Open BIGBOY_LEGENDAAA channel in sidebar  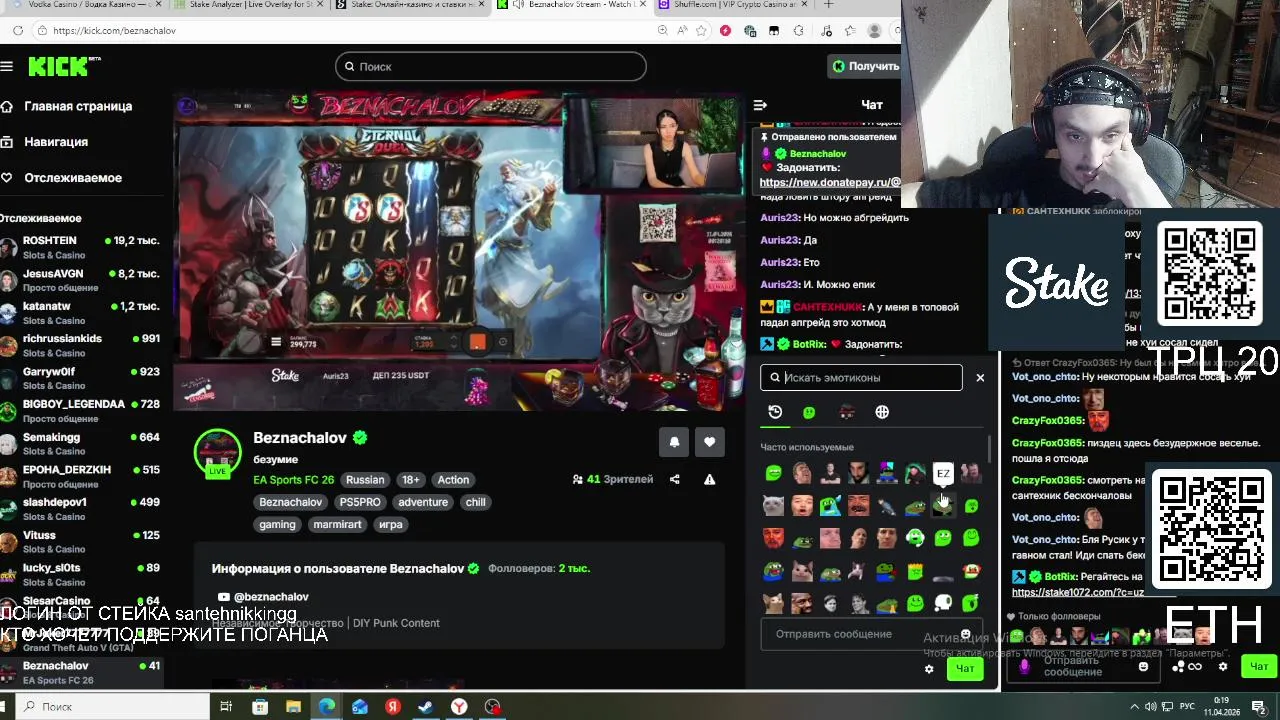(x=81, y=410)
